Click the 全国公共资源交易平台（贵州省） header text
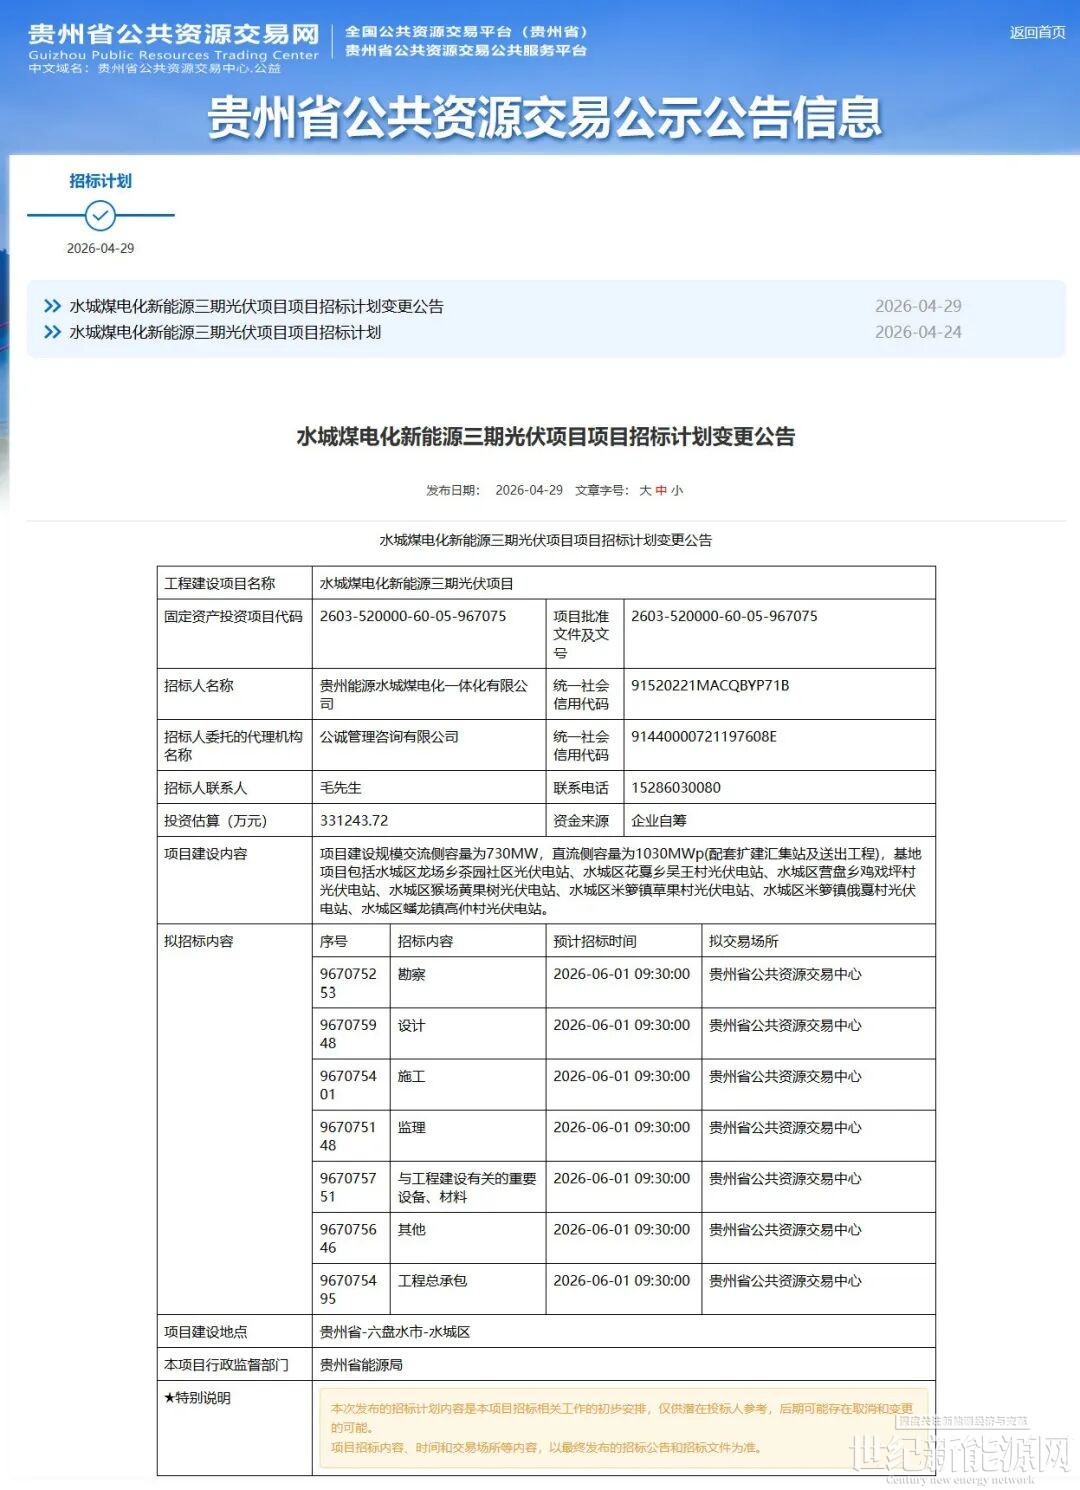The image size is (1080, 1490). click(466, 32)
